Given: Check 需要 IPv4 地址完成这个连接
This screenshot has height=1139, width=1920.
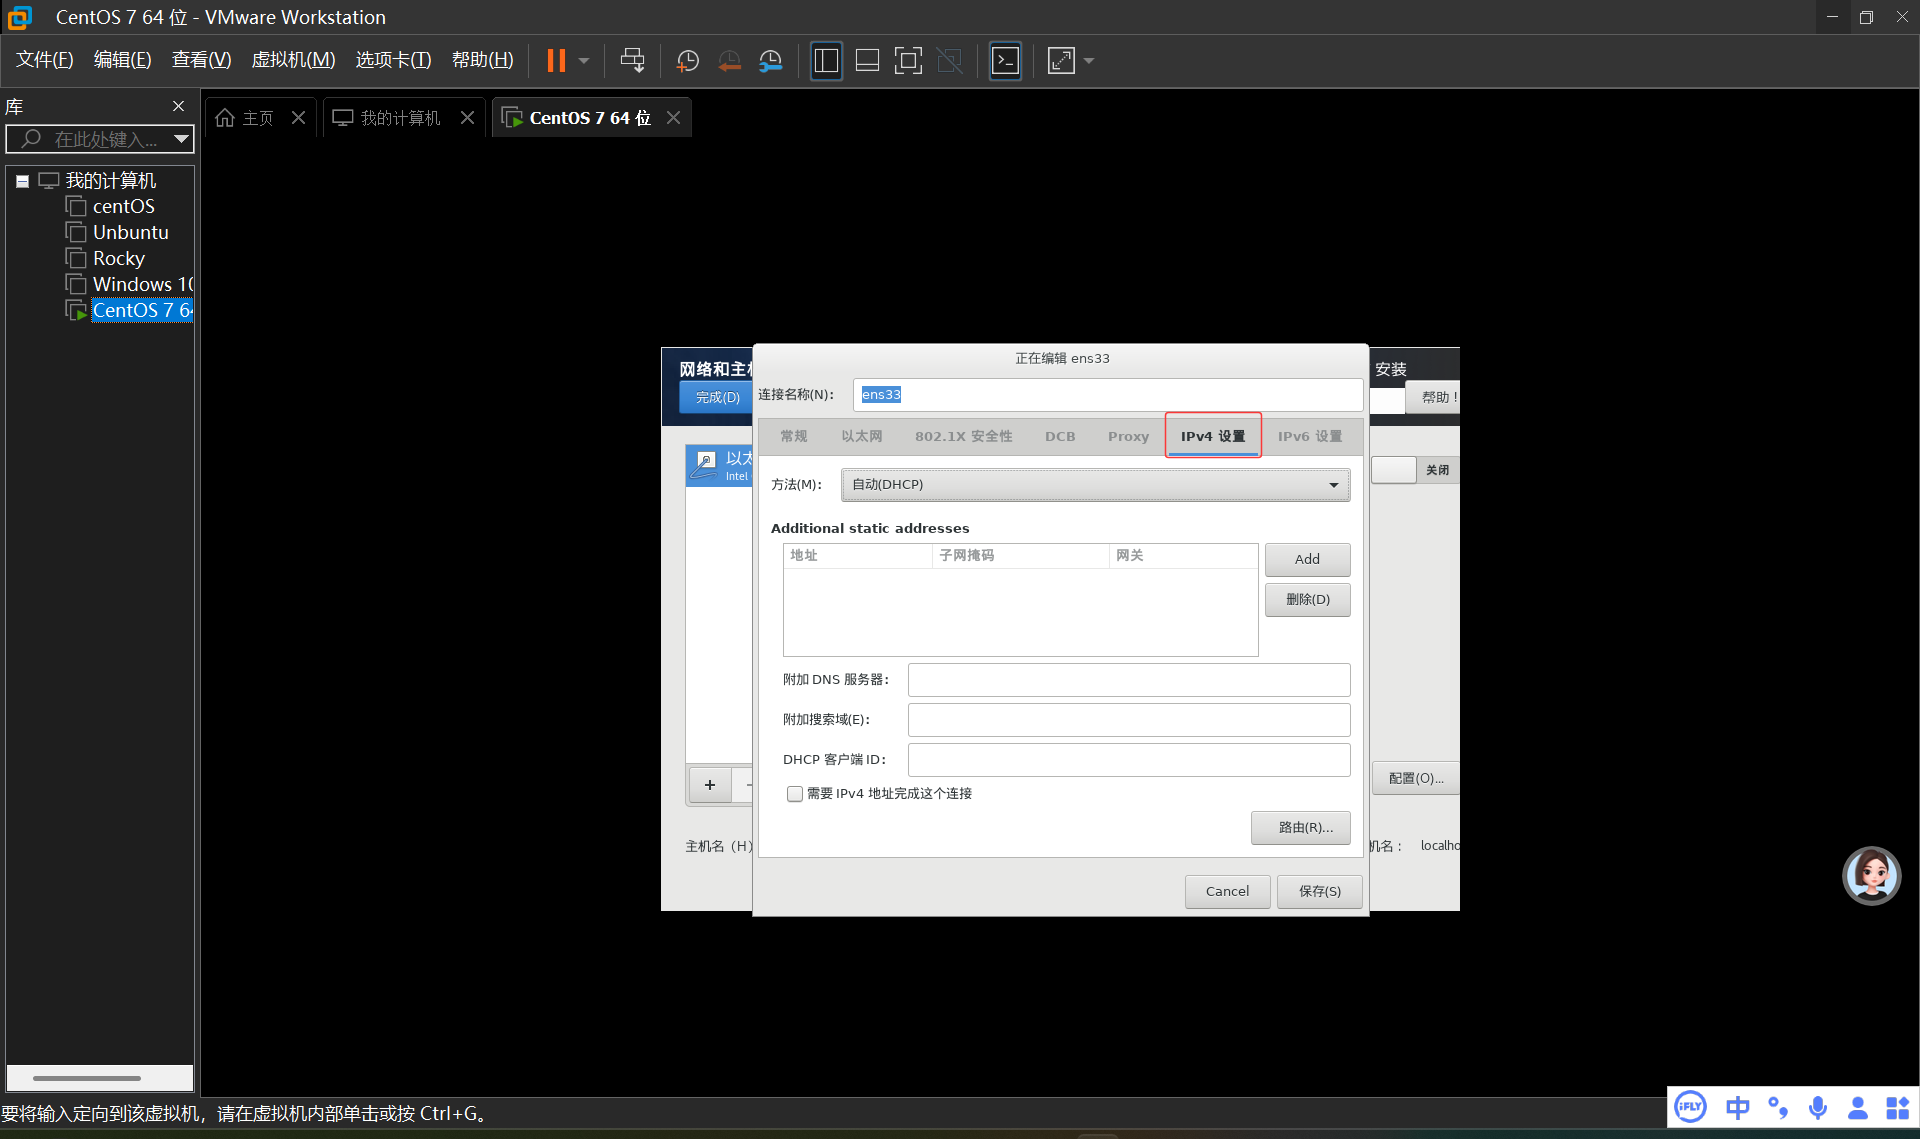Looking at the screenshot, I should pyautogui.click(x=795, y=794).
